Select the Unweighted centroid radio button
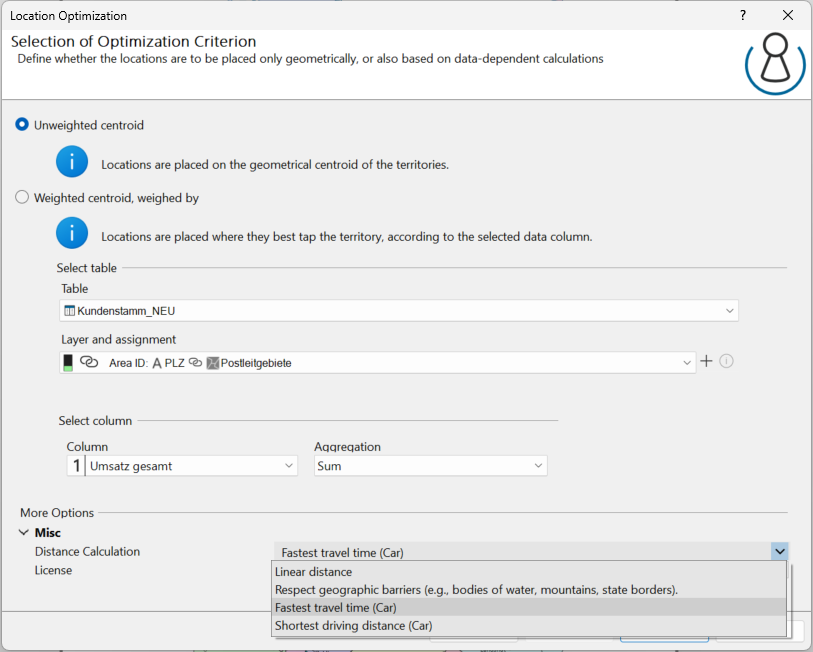 pyautogui.click(x=22, y=125)
